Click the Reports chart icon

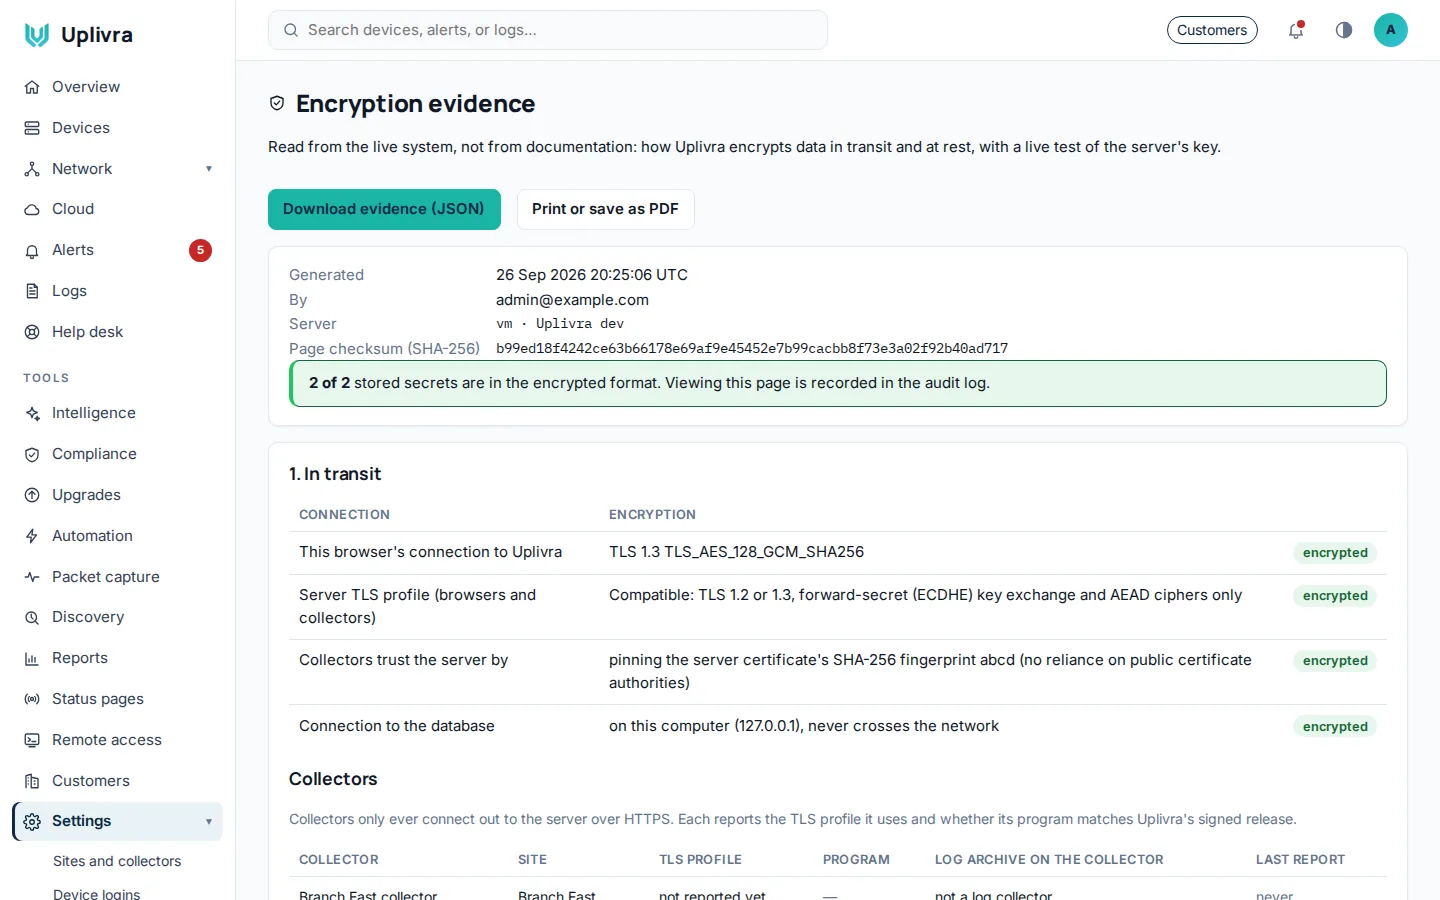point(32,658)
